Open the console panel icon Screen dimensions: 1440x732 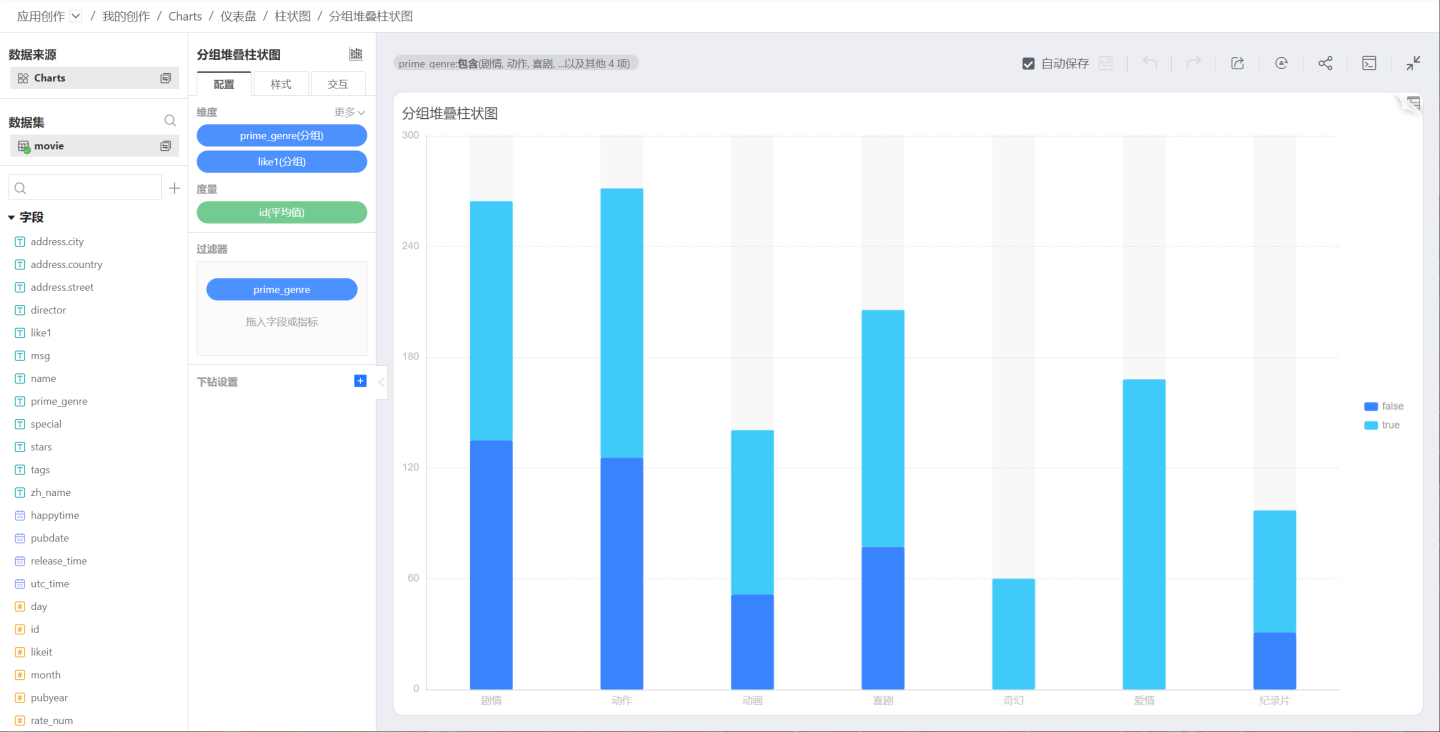pyautogui.click(x=1369, y=63)
